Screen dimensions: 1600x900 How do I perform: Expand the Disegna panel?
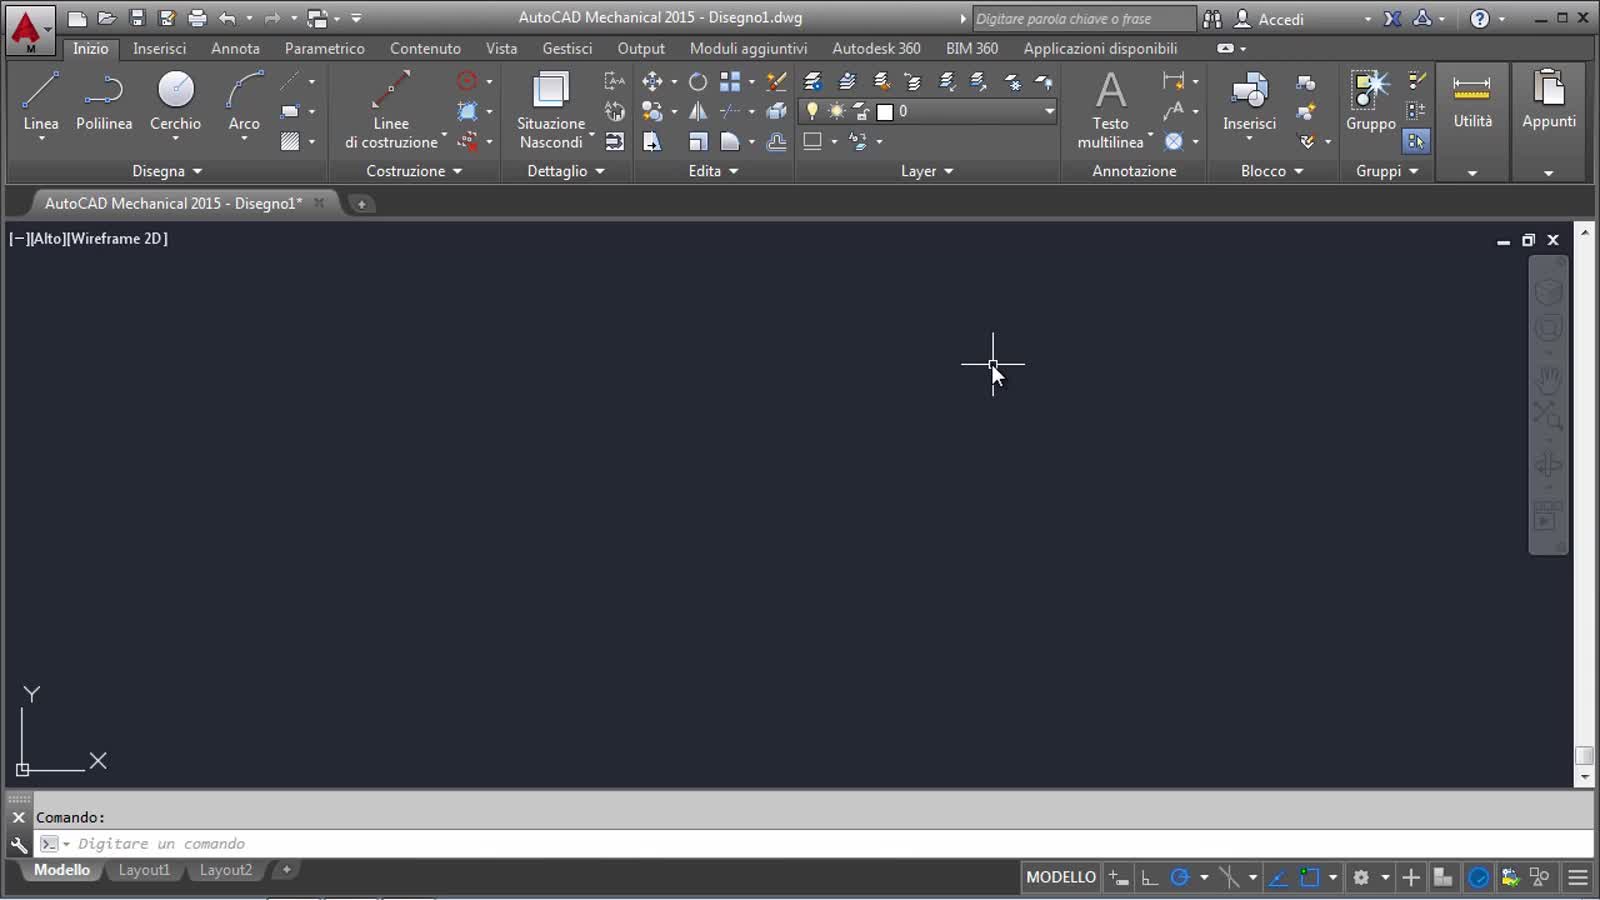pyautogui.click(x=166, y=171)
